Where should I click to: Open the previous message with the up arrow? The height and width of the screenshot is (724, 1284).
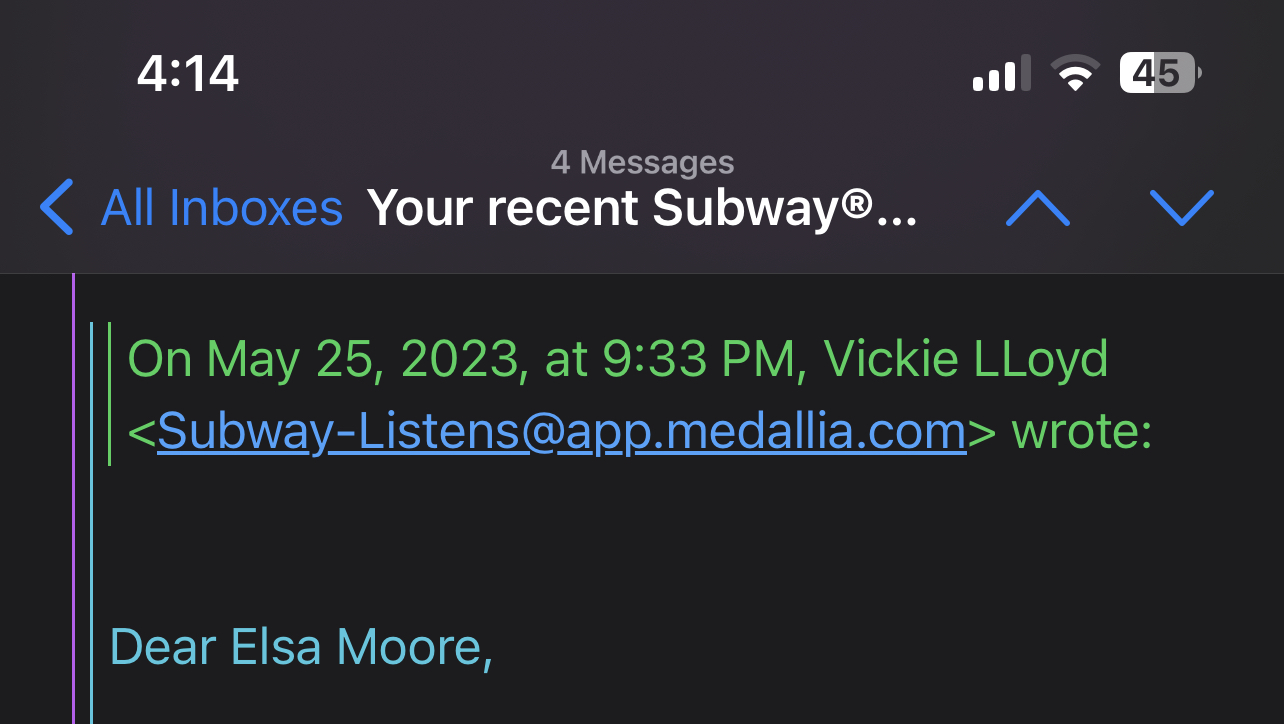click(x=1037, y=207)
